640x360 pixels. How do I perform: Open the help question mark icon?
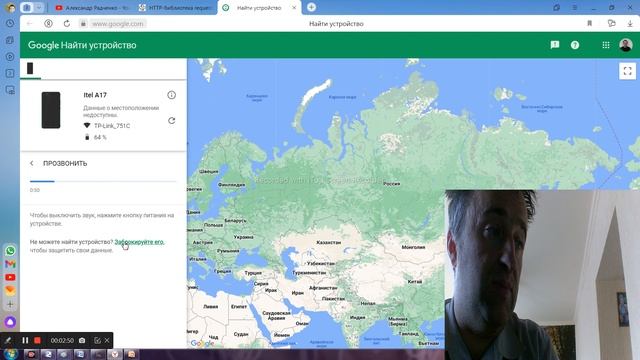coord(575,45)
